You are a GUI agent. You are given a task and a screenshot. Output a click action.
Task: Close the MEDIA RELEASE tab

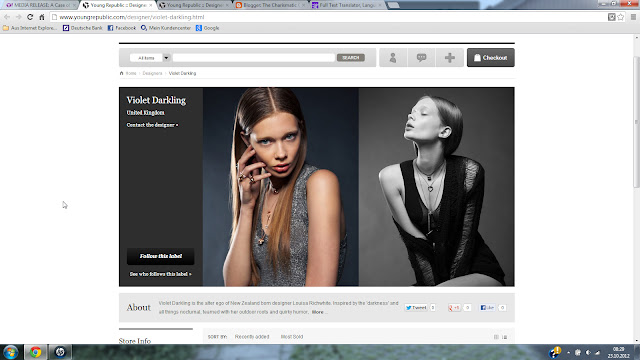(x=74, y=5)
